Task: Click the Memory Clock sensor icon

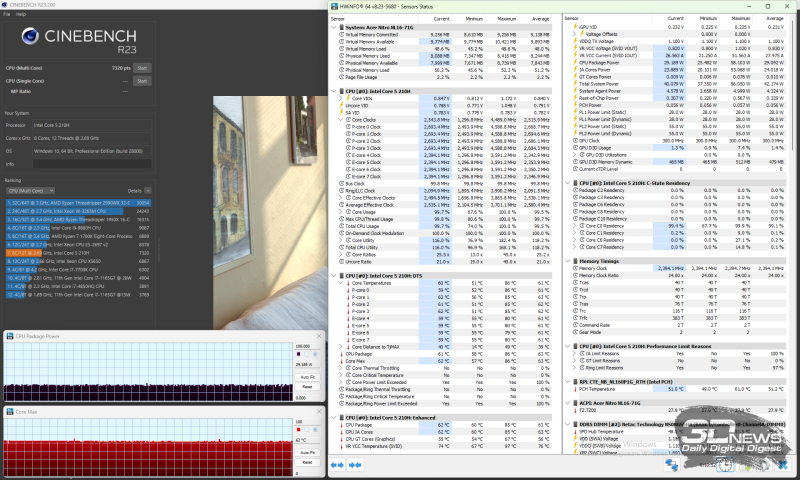Action: point(576,268)
